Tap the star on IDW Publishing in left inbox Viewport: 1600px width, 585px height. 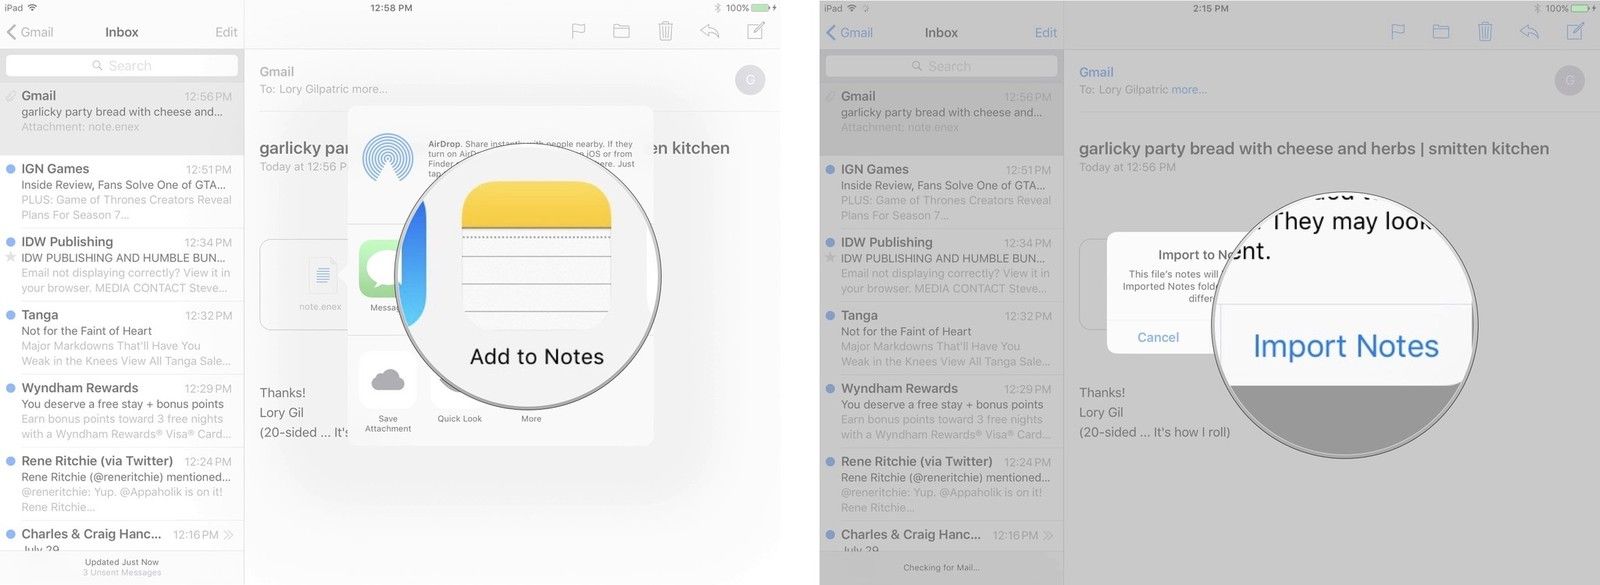pyautogui.click(x=11, y=257)
